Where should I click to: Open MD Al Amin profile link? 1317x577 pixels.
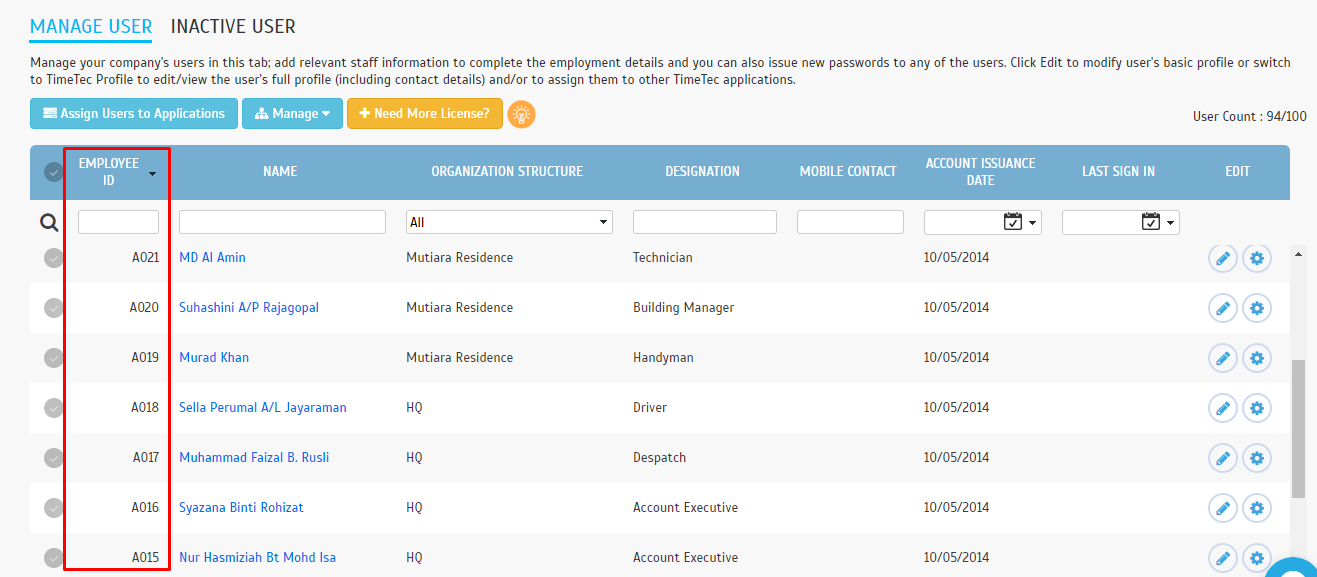[x=212, y=258]
